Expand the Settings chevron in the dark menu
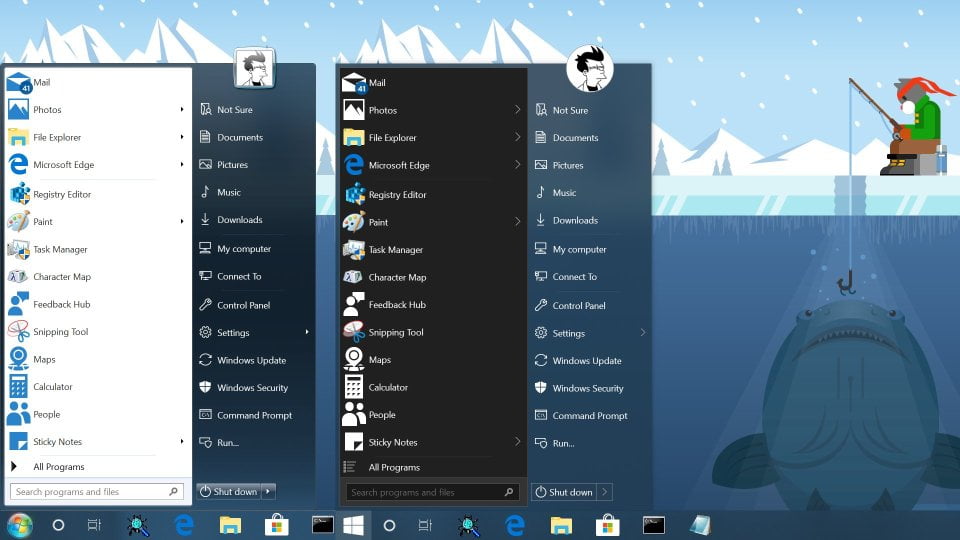Viewport: 960px width, 540px height. click(642, 333)
